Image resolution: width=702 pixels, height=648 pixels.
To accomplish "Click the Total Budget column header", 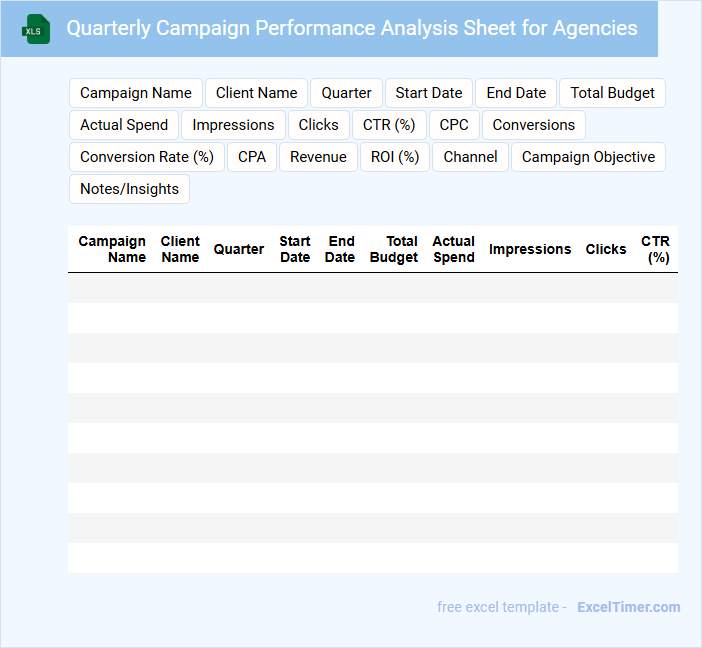I will tap(394, 249).
